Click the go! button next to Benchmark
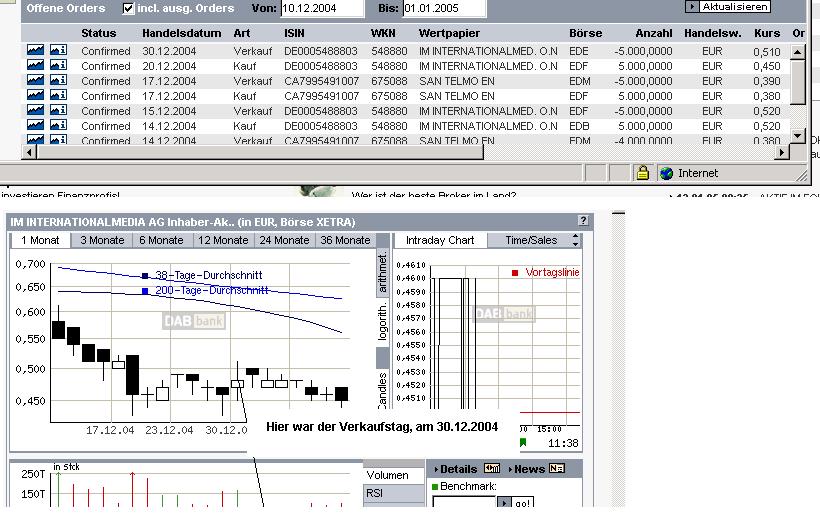This screenshot has height=514, width=820. pyautogui.click(x=522, y=502)
